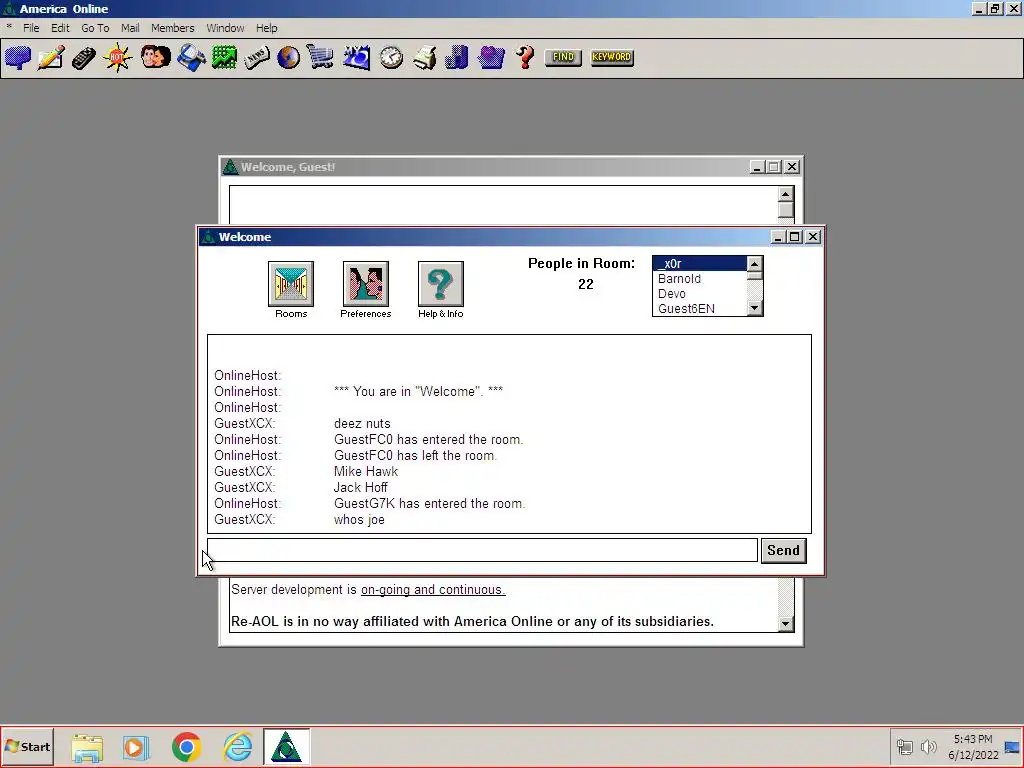
Task: Open the Marketplace shopping cart icon
Action: 320,57
